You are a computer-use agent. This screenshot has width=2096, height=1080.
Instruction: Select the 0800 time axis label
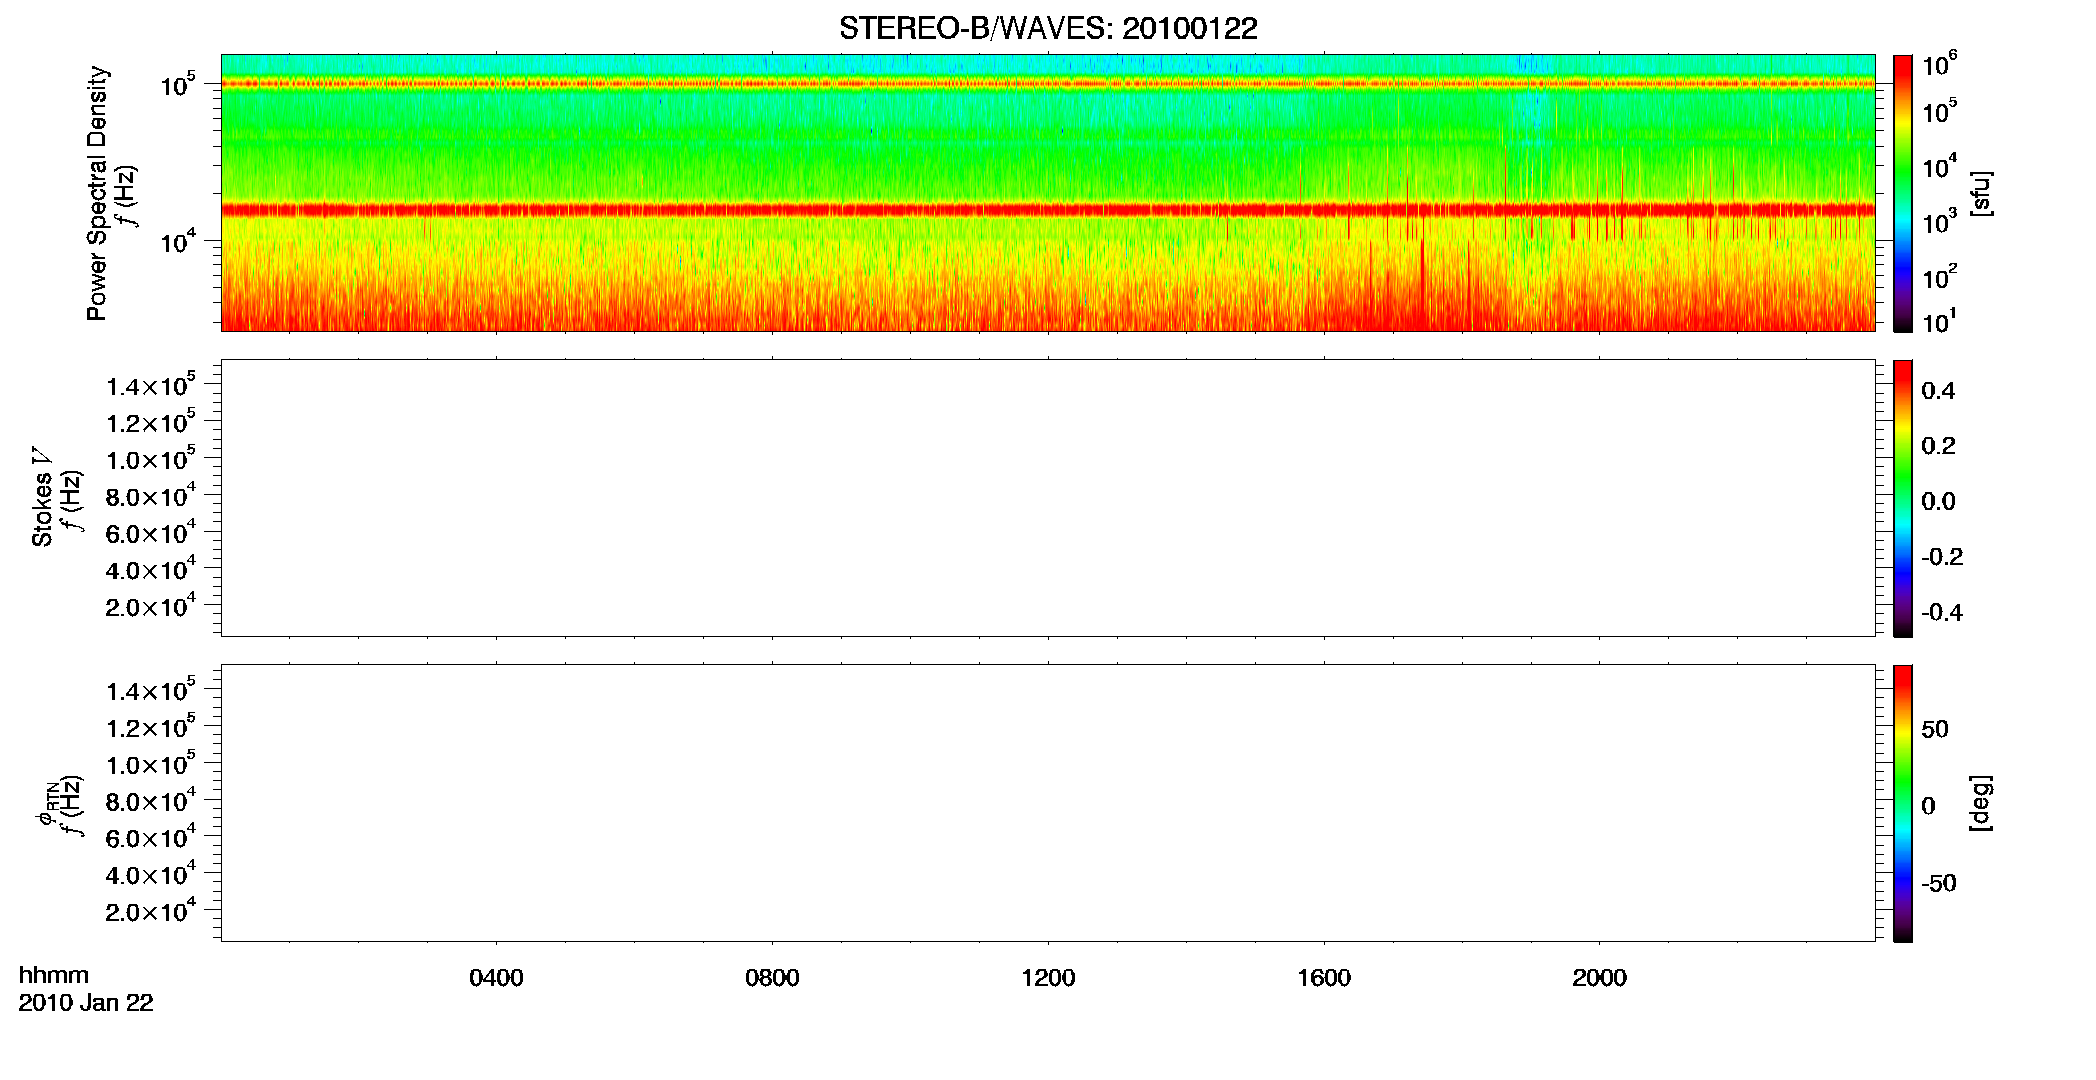point(772,978)
